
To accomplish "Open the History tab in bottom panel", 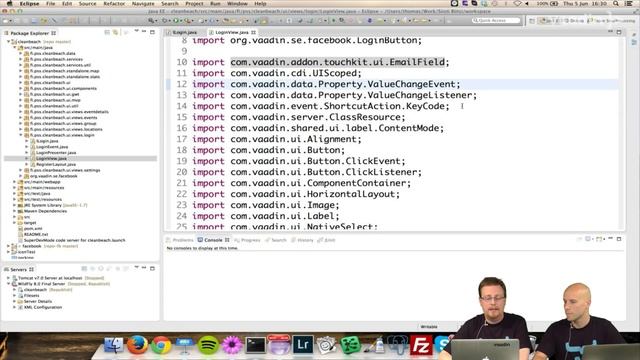I will tap(302, 240).
